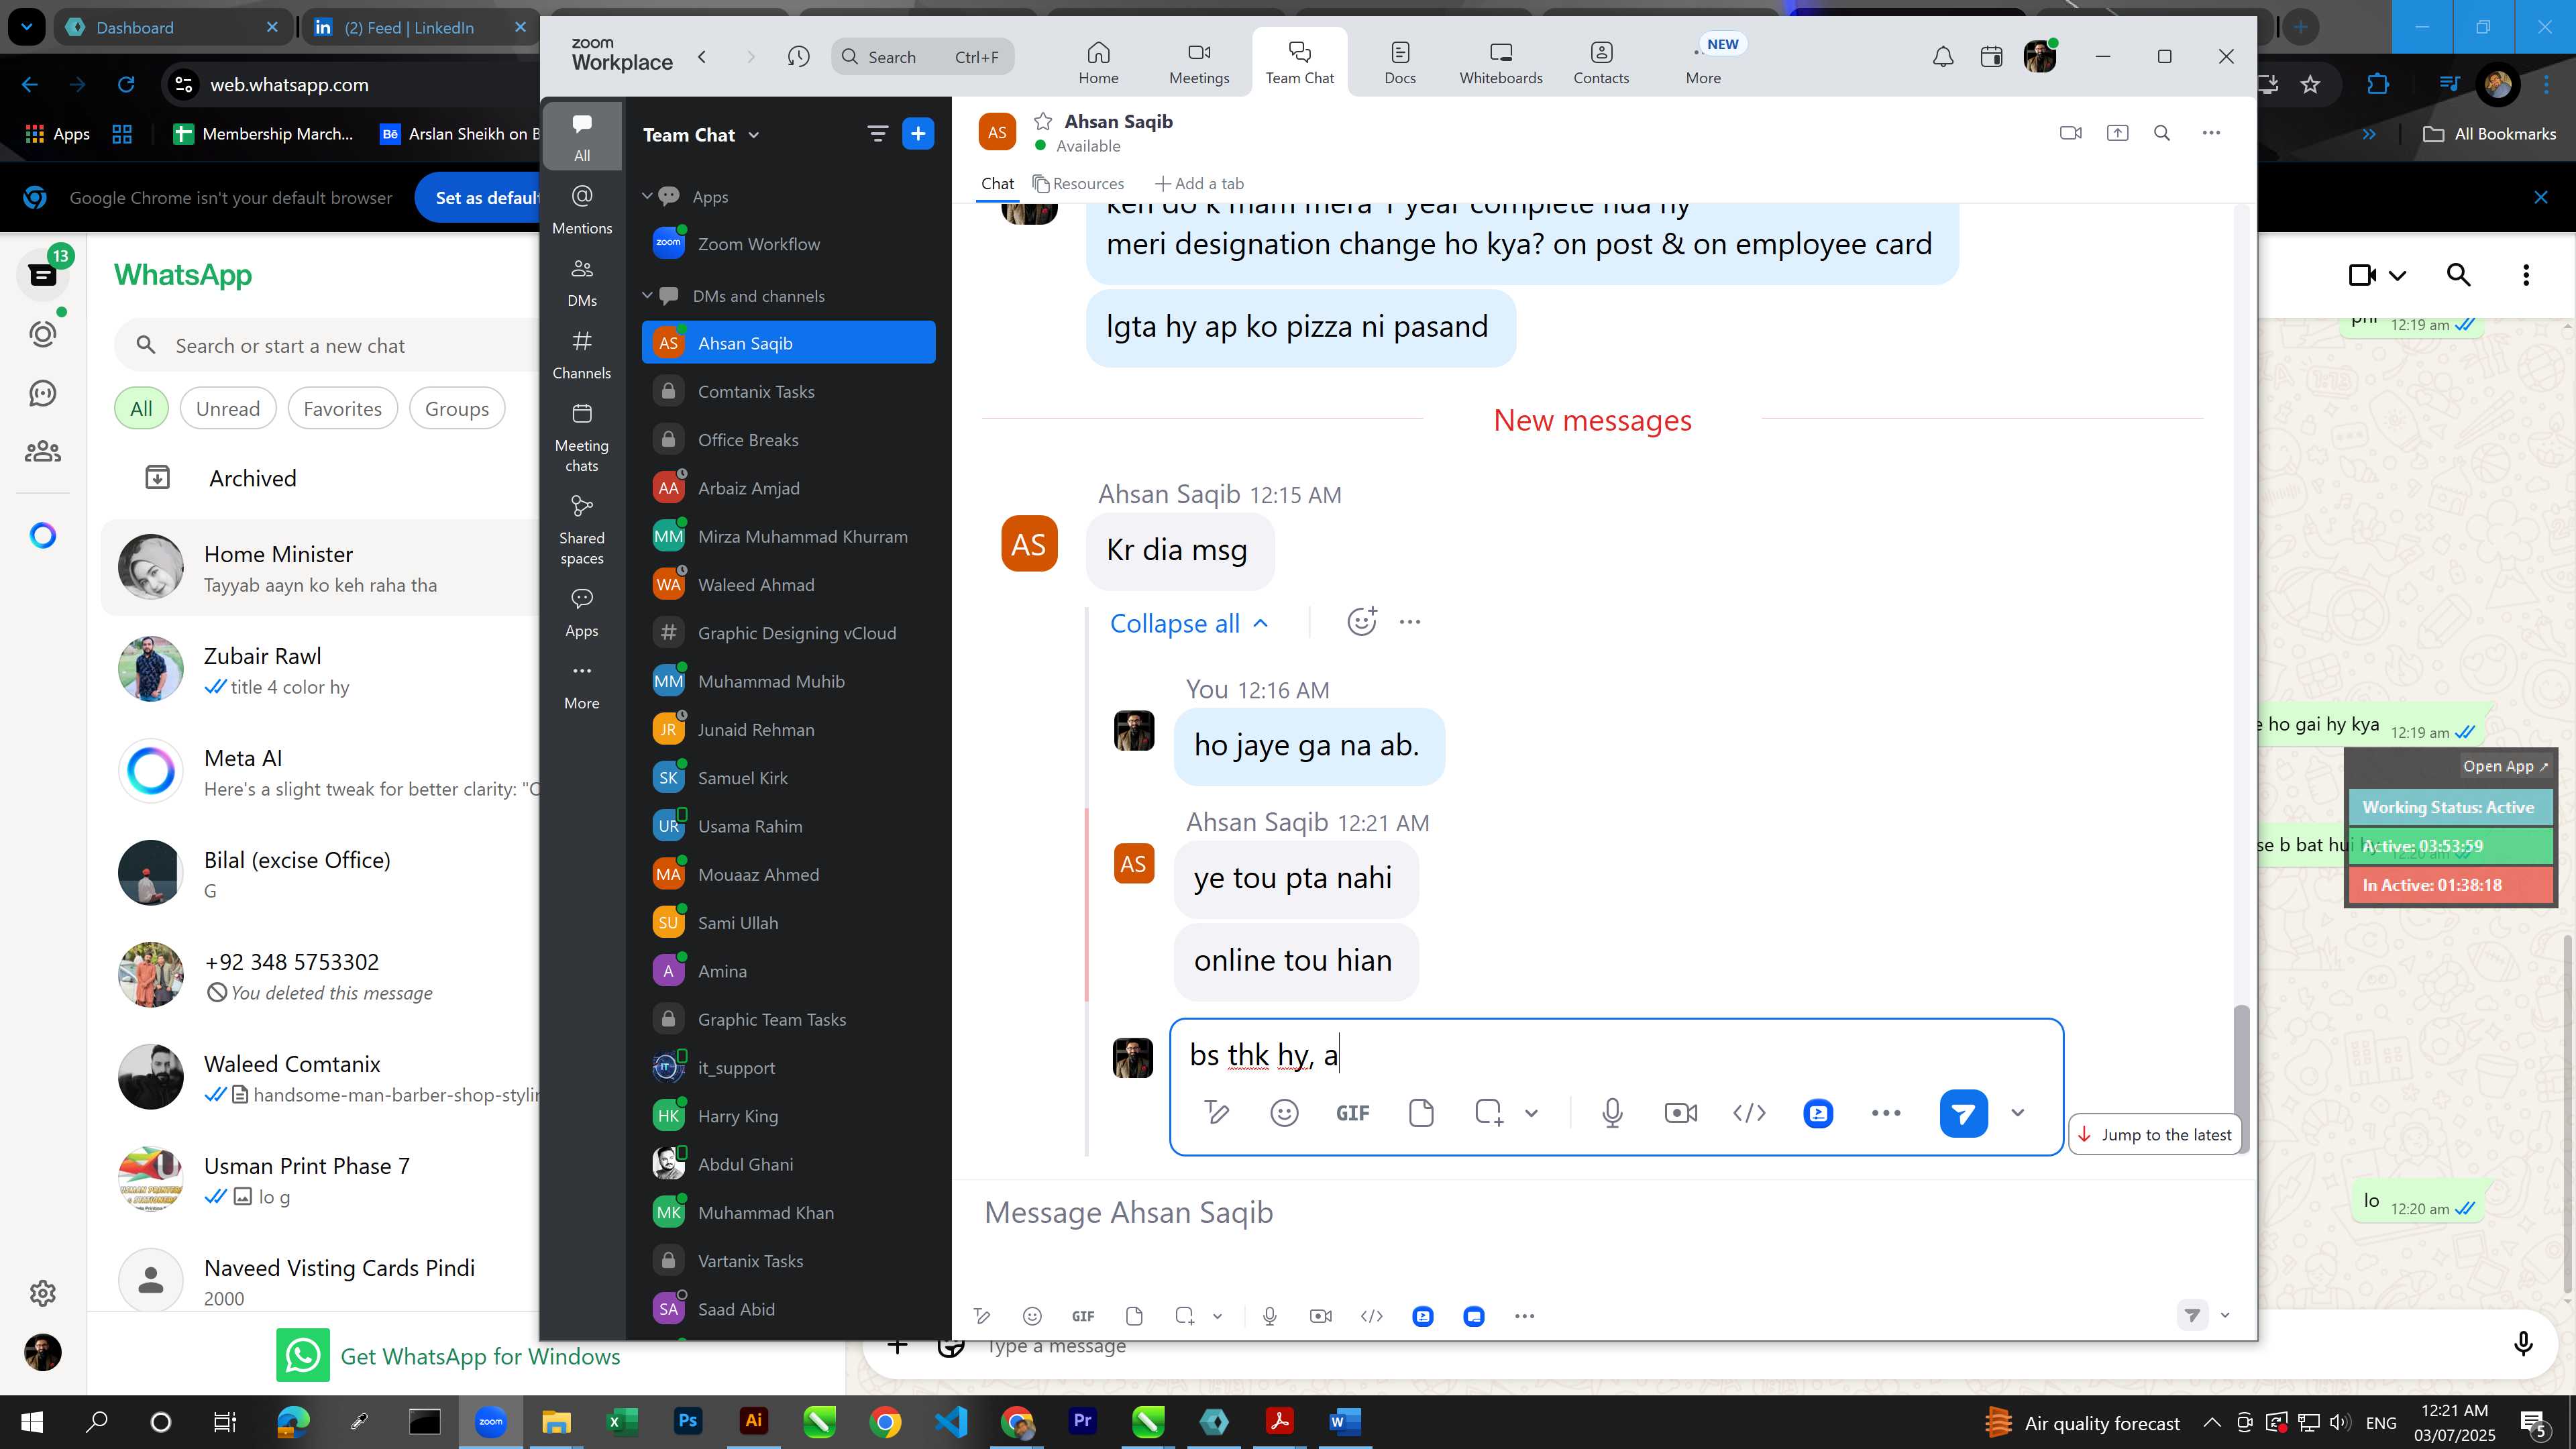Click Jump to the latest button
This screenshot has height=1449, width=2576.
pyautogui.click(x=2154, y=1134)
